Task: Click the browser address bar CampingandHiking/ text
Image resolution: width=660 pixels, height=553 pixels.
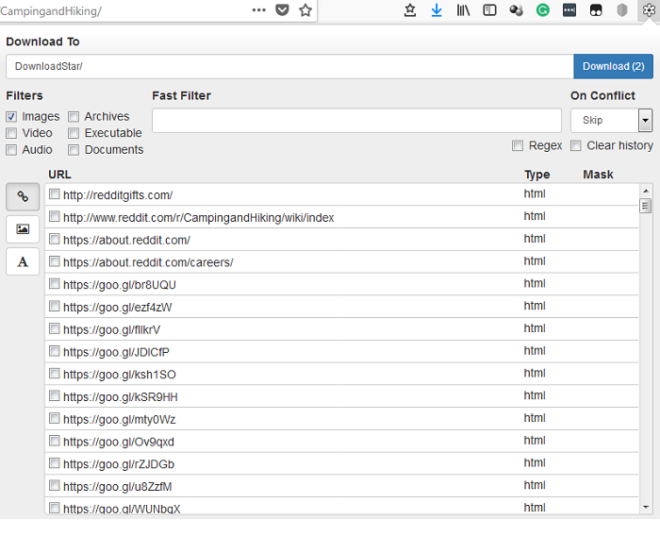Action: click(51, 11)
